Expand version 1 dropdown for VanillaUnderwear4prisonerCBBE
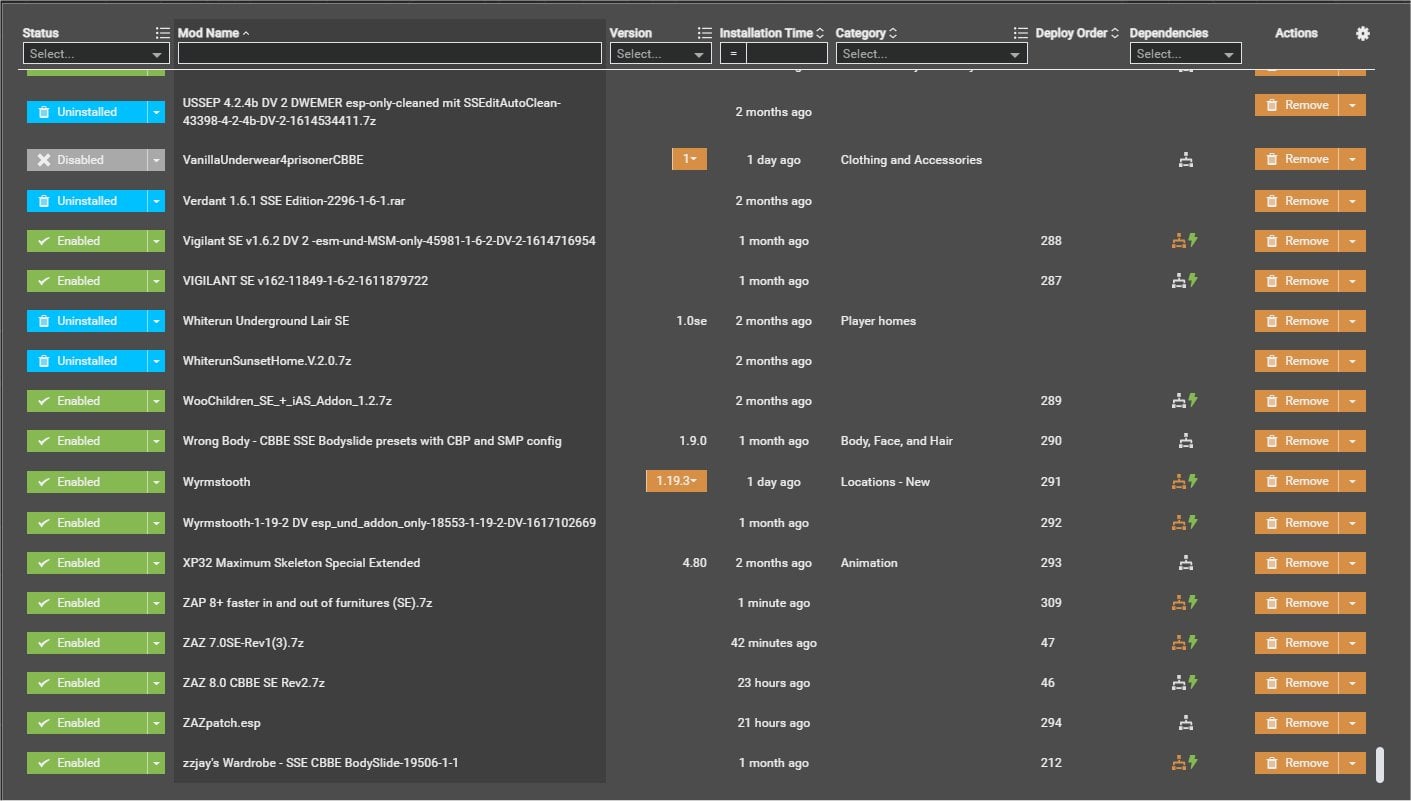The height and width of the screenshot is (801, 1411). pyautogui.click(x=689, y=159)
